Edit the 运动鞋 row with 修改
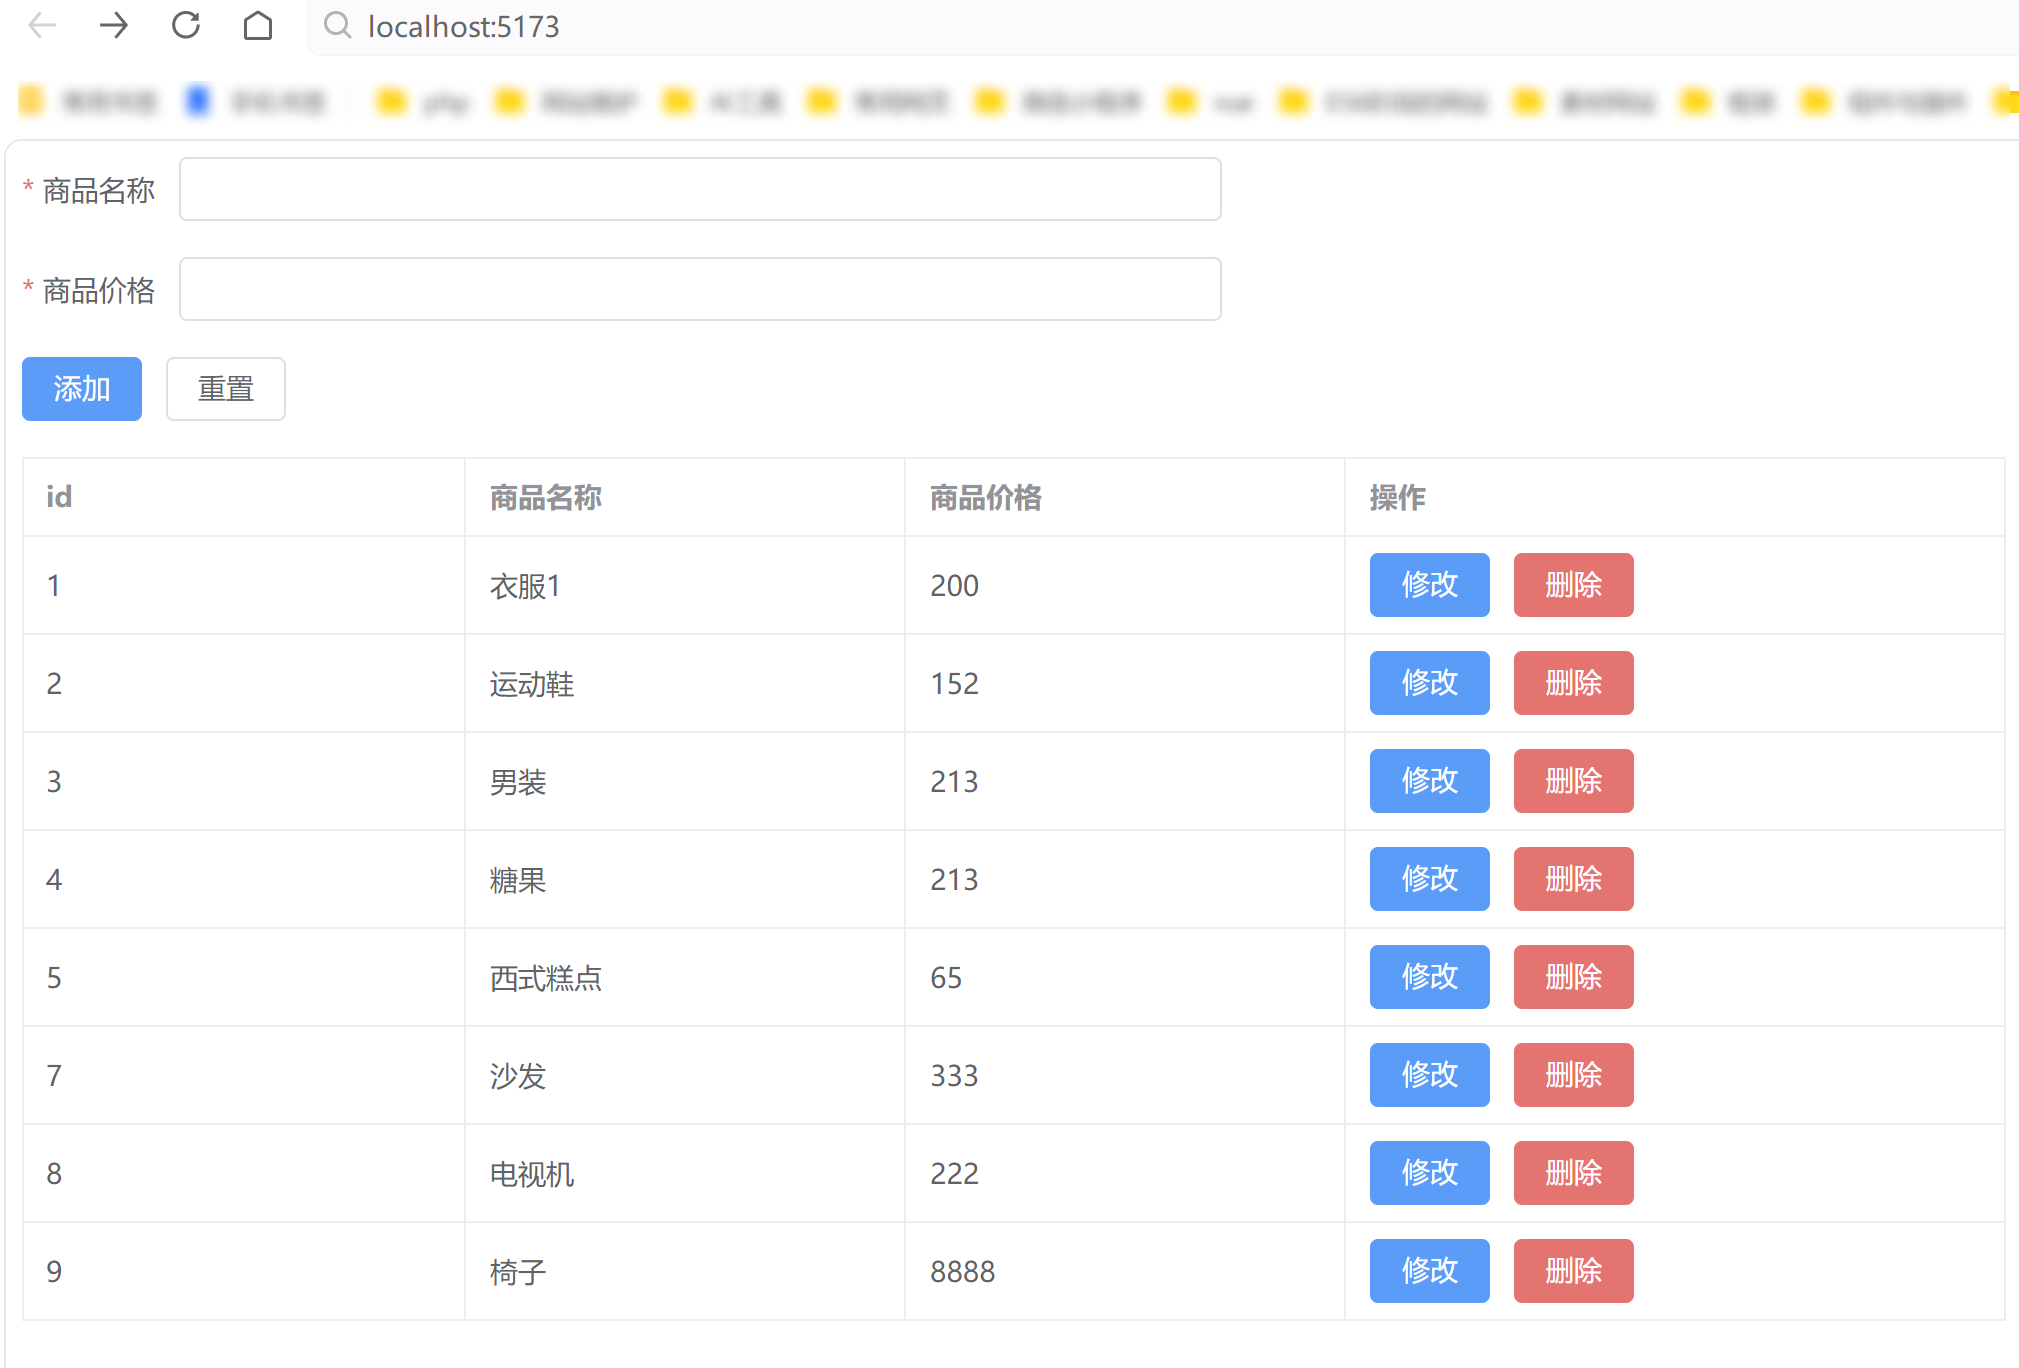The height and width of the screenshot is (1368, 2019). pyautogui.click(x=1428, y=683)
